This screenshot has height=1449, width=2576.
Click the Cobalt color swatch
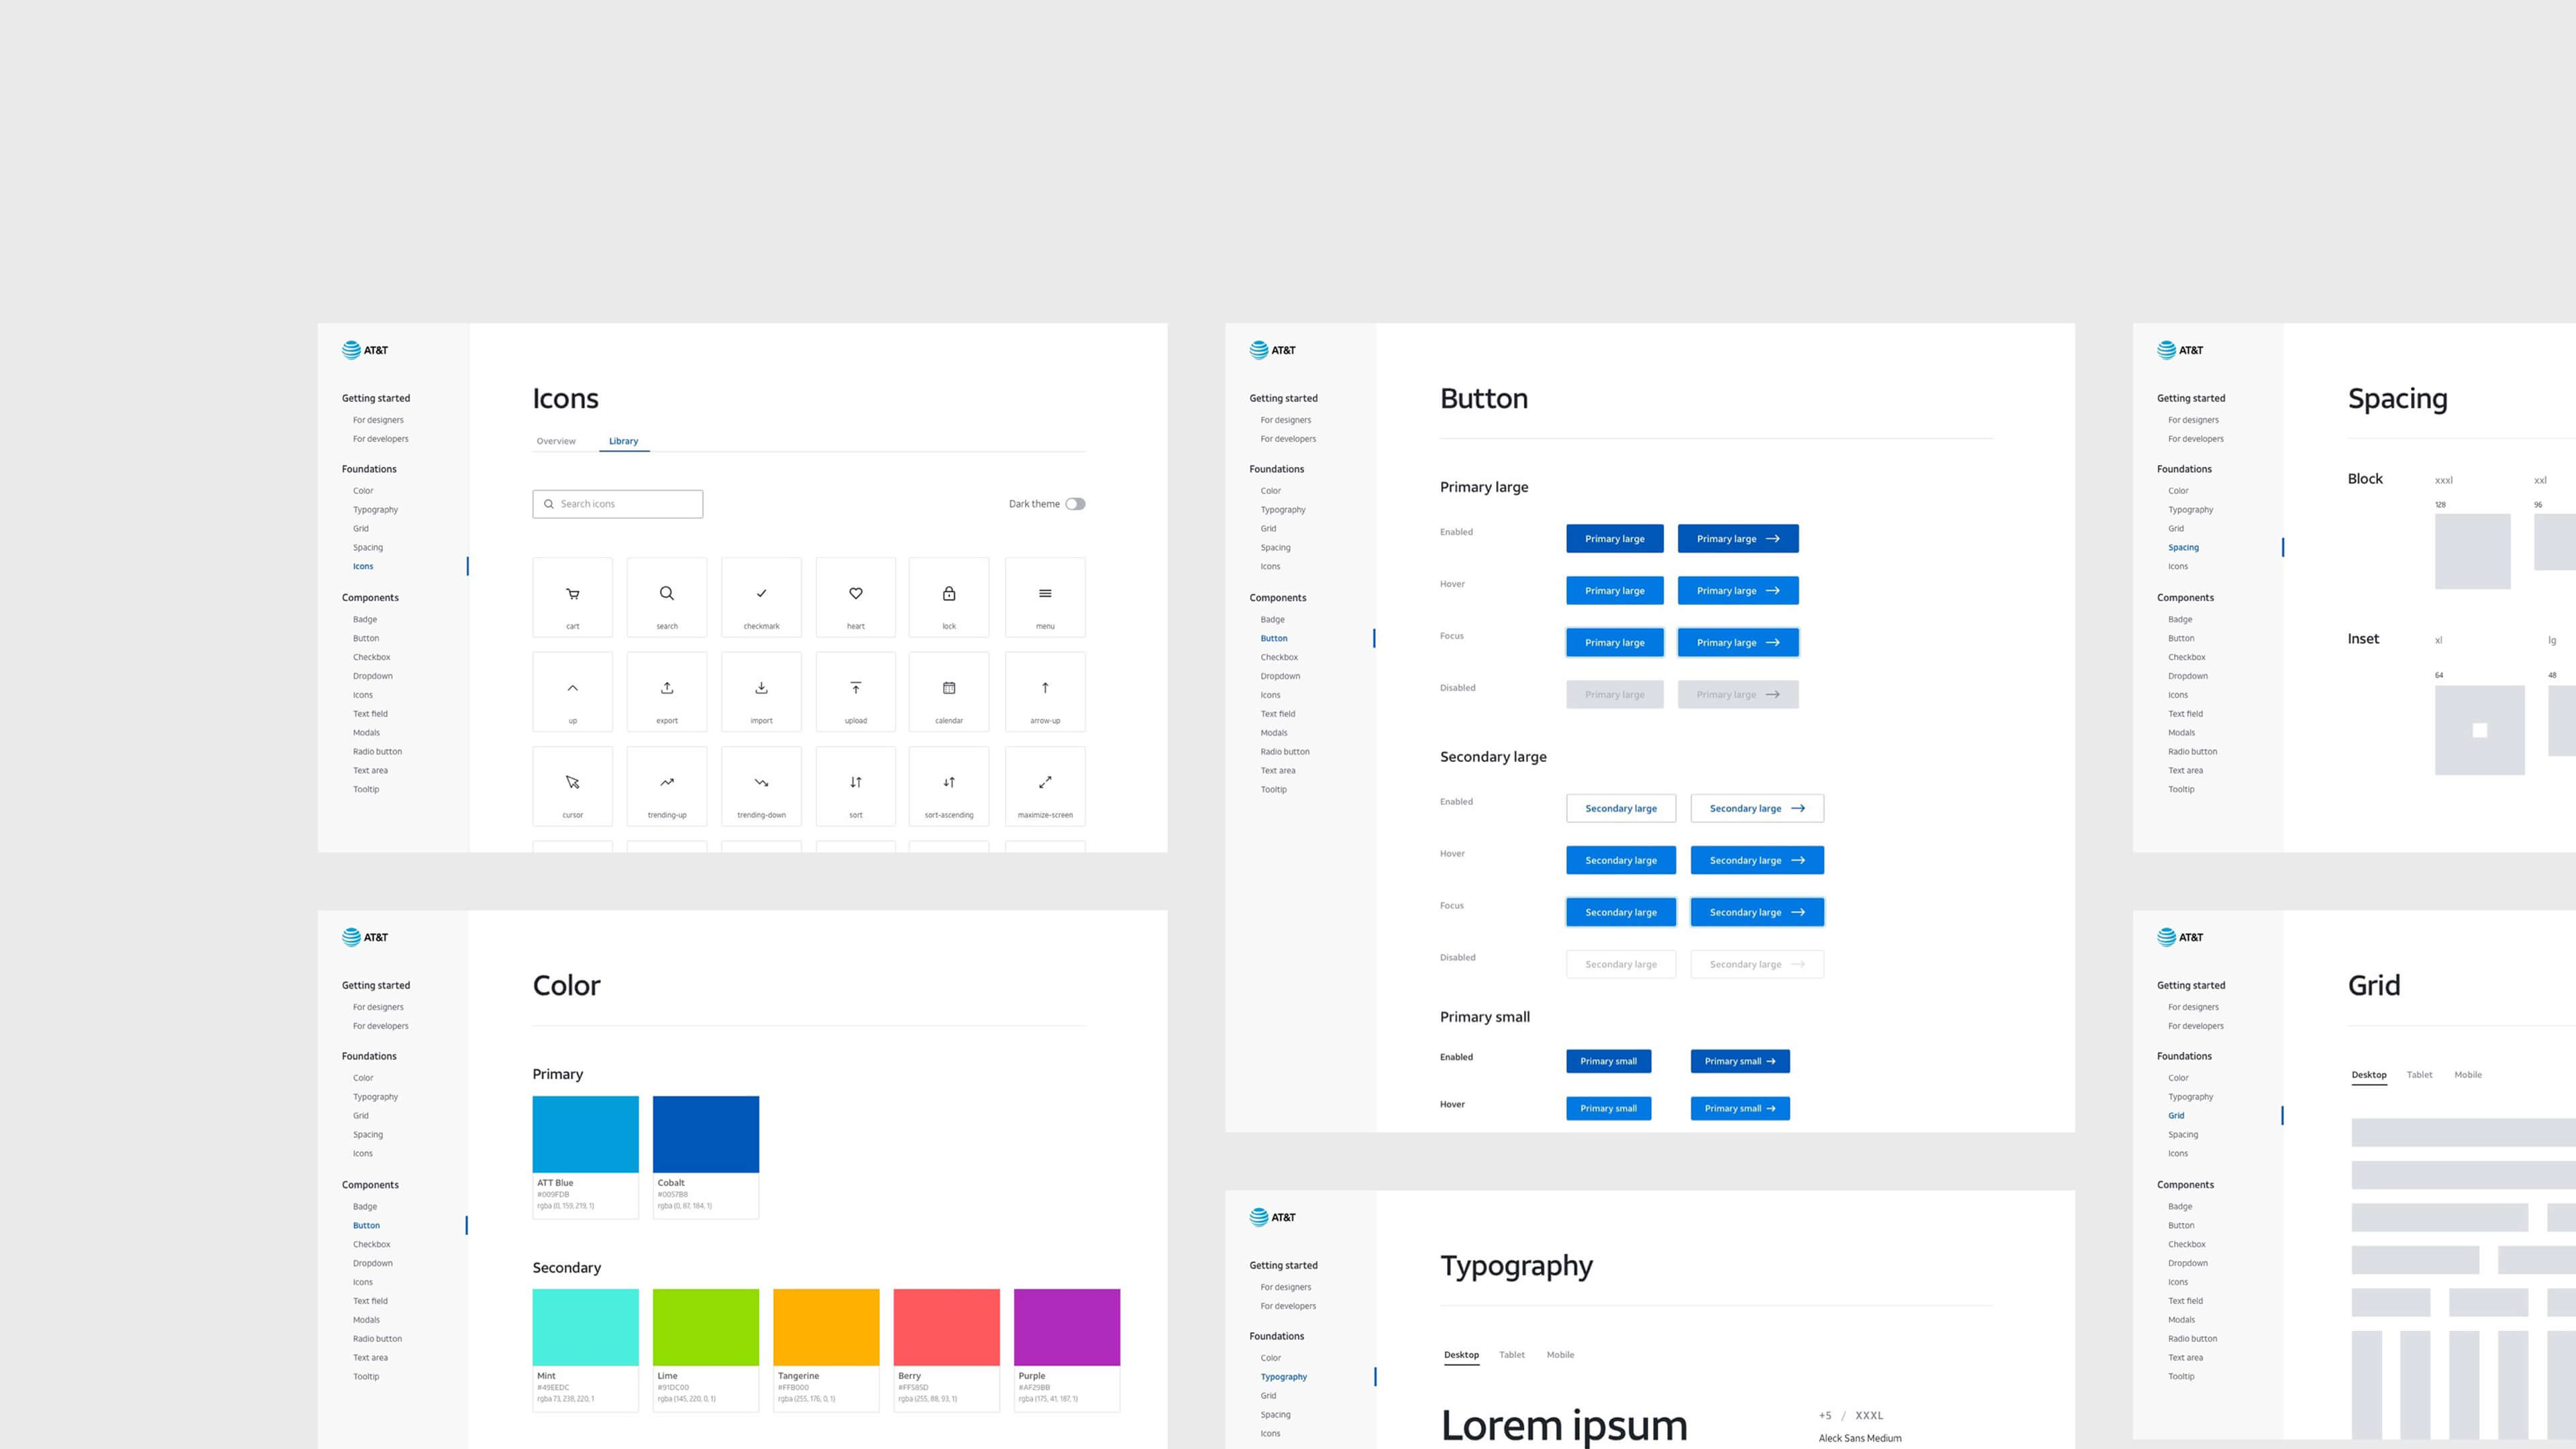pos(706,1134)
